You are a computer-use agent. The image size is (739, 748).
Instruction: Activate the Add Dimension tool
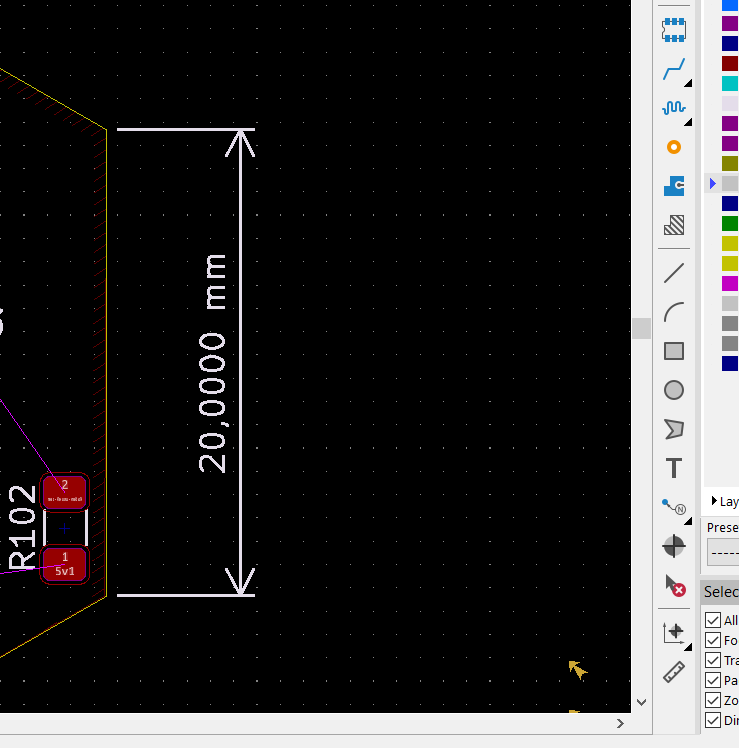674,507
